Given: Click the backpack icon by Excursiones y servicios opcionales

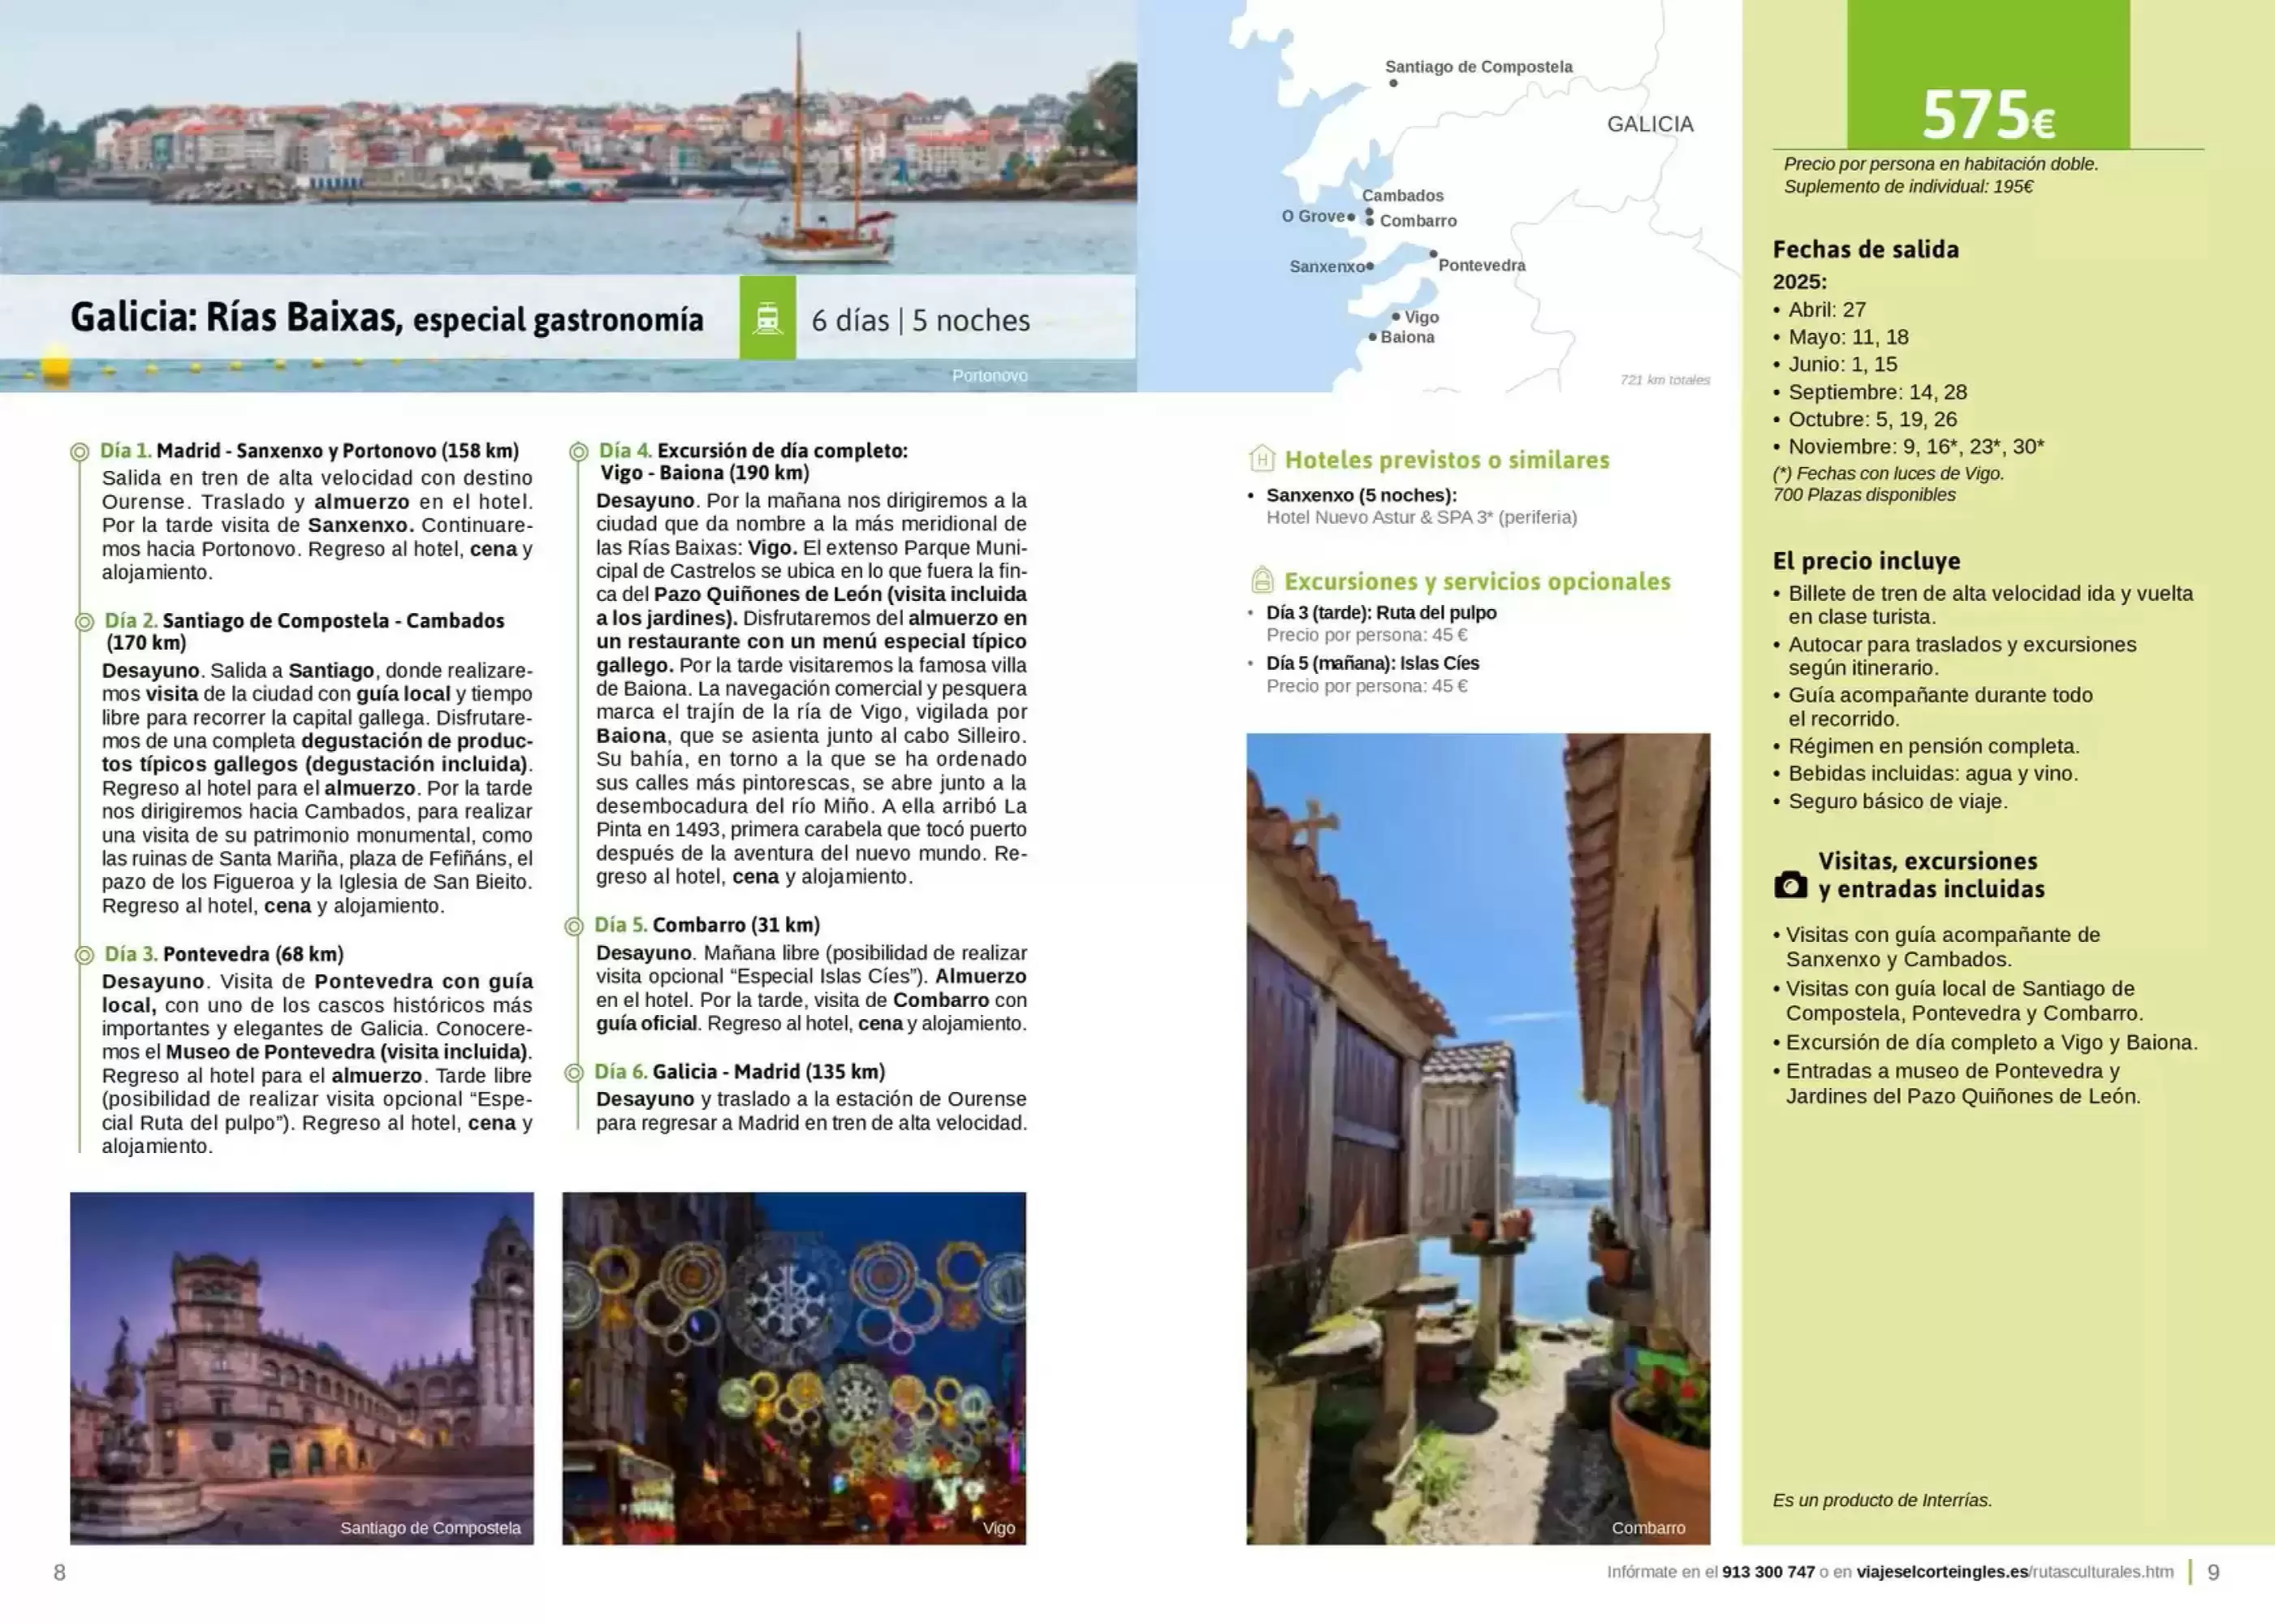Looking at the screenshot, I should click(1262, 580).
